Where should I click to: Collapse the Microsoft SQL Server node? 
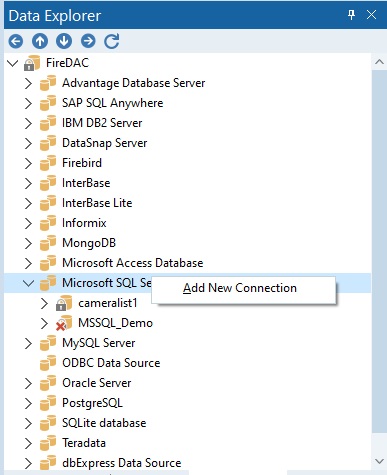pos(29,283)
